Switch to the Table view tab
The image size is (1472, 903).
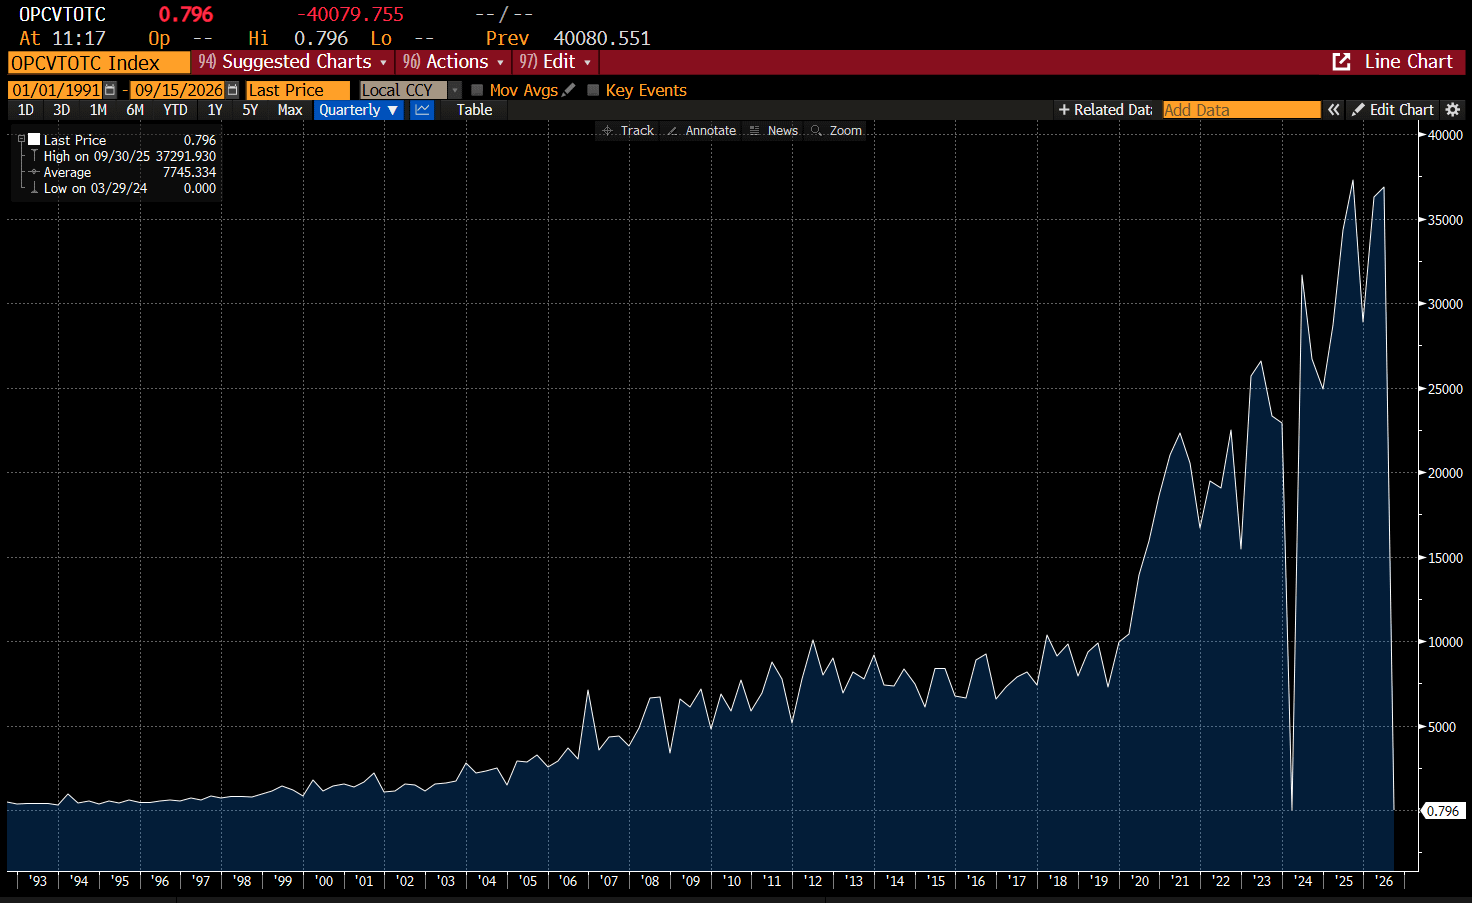474,110
